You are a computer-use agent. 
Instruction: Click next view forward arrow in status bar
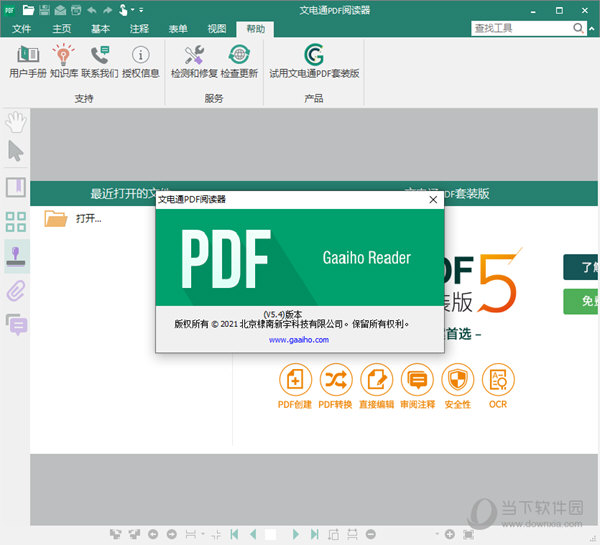[x=171, y=534]
